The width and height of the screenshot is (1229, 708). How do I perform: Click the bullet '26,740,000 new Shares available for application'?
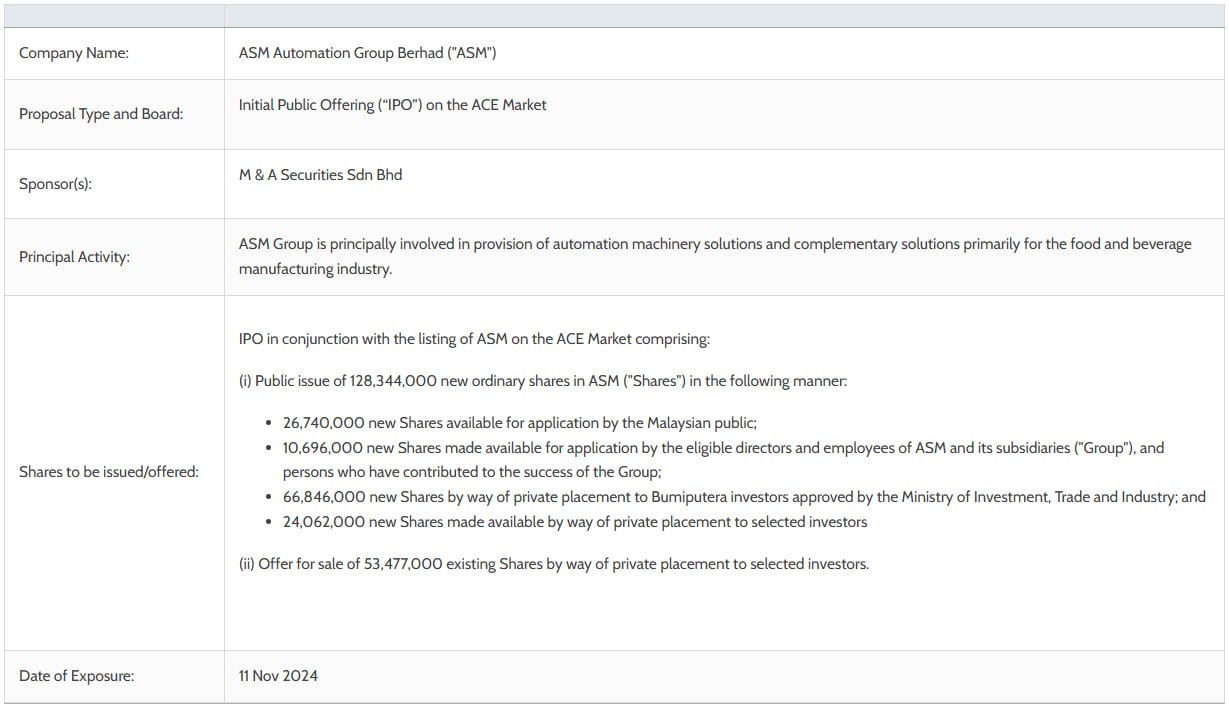coord(520,423)
